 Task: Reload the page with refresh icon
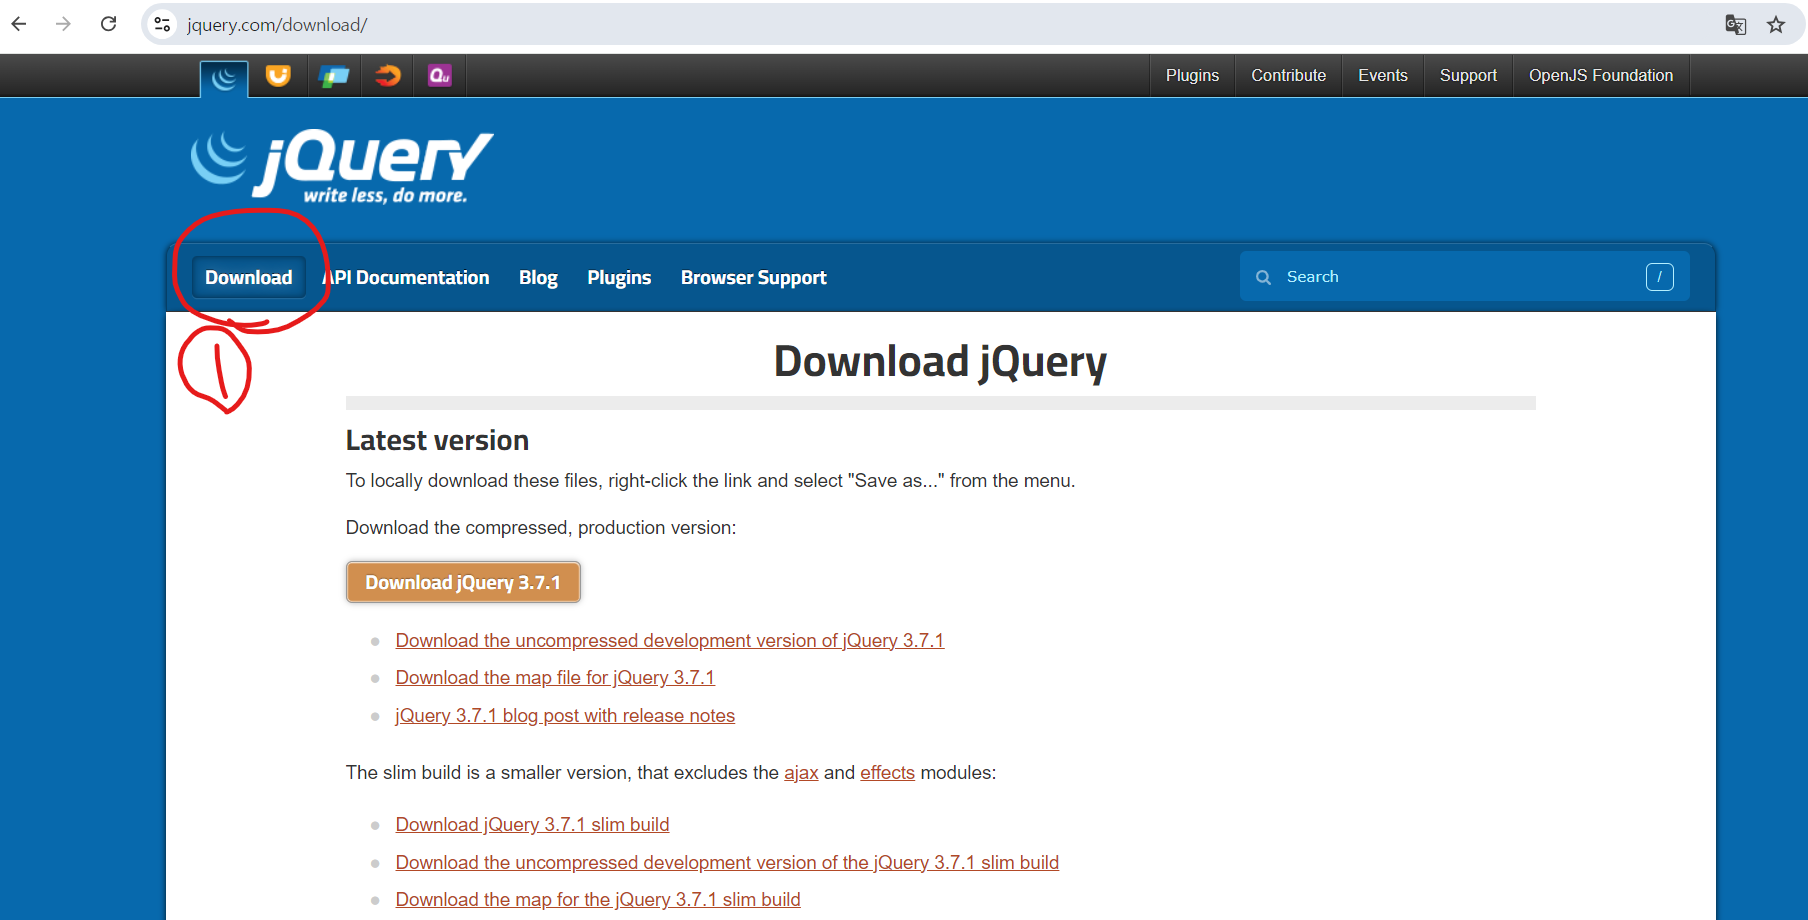[109, 24]
